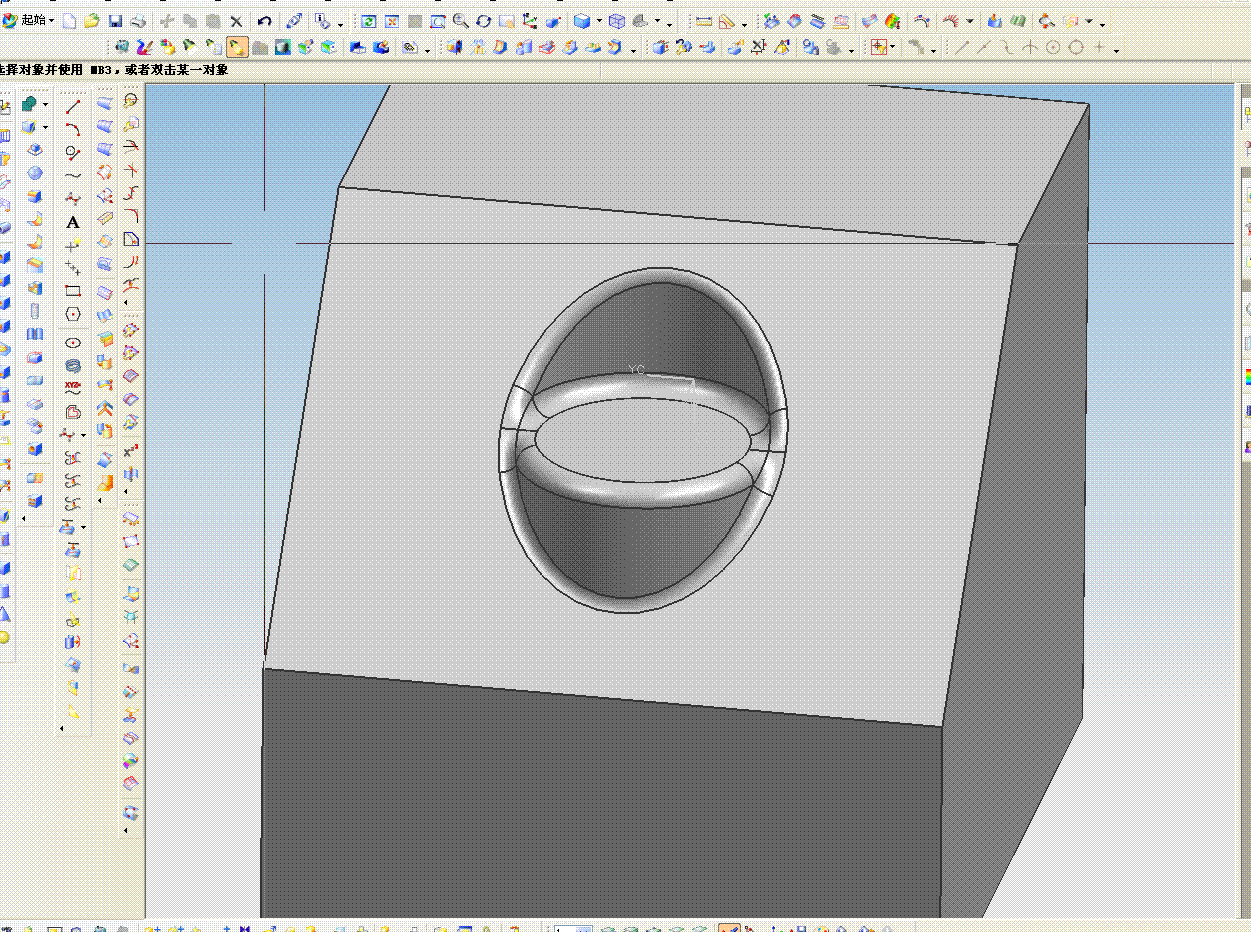1251x932 pixels.
Task: Delete the selected object with X icon
Action: pos(236,21)
